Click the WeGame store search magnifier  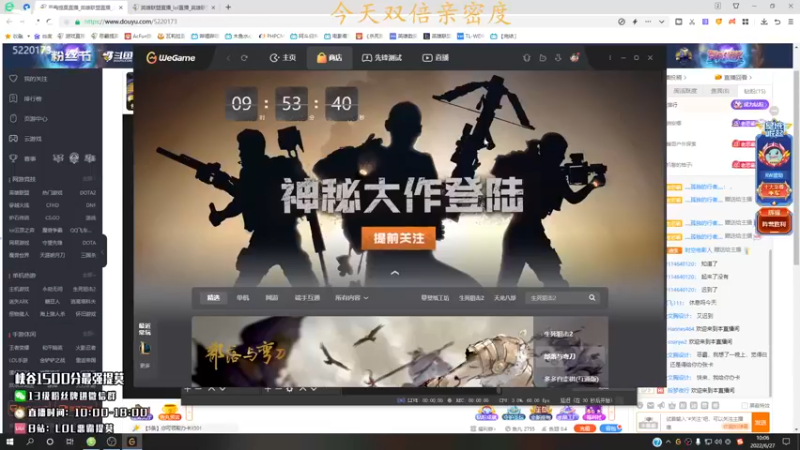click(592, 297)
